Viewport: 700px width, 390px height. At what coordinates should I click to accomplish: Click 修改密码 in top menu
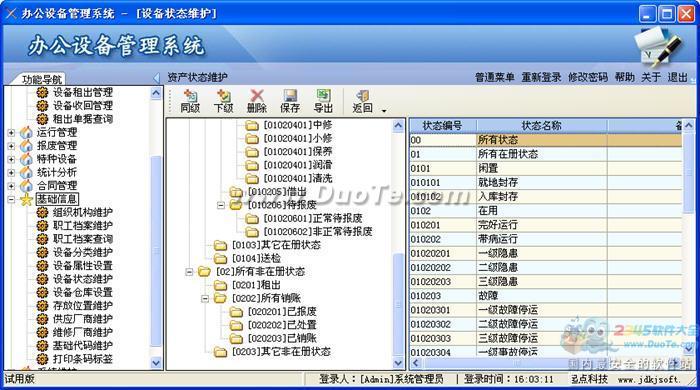[588, 77]
